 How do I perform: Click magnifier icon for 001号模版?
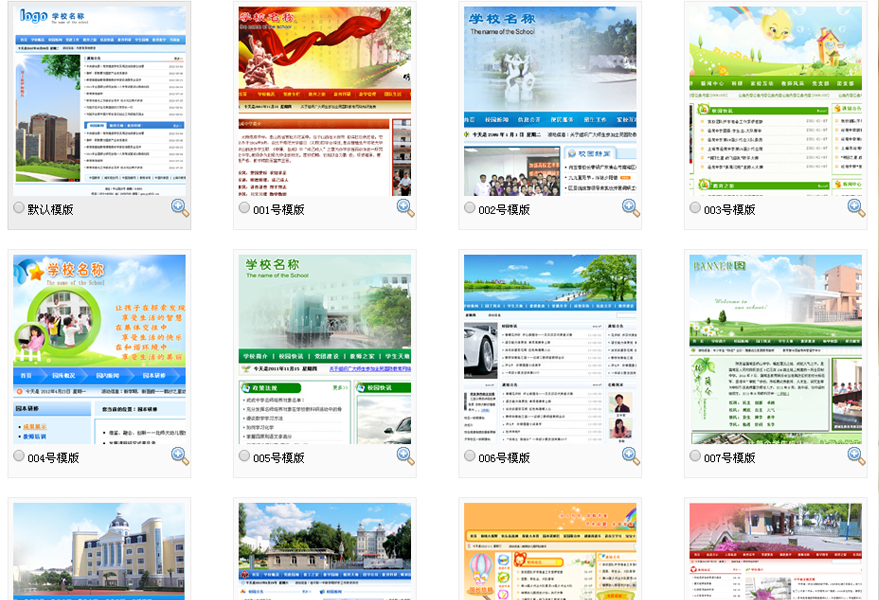click(405, 208)
